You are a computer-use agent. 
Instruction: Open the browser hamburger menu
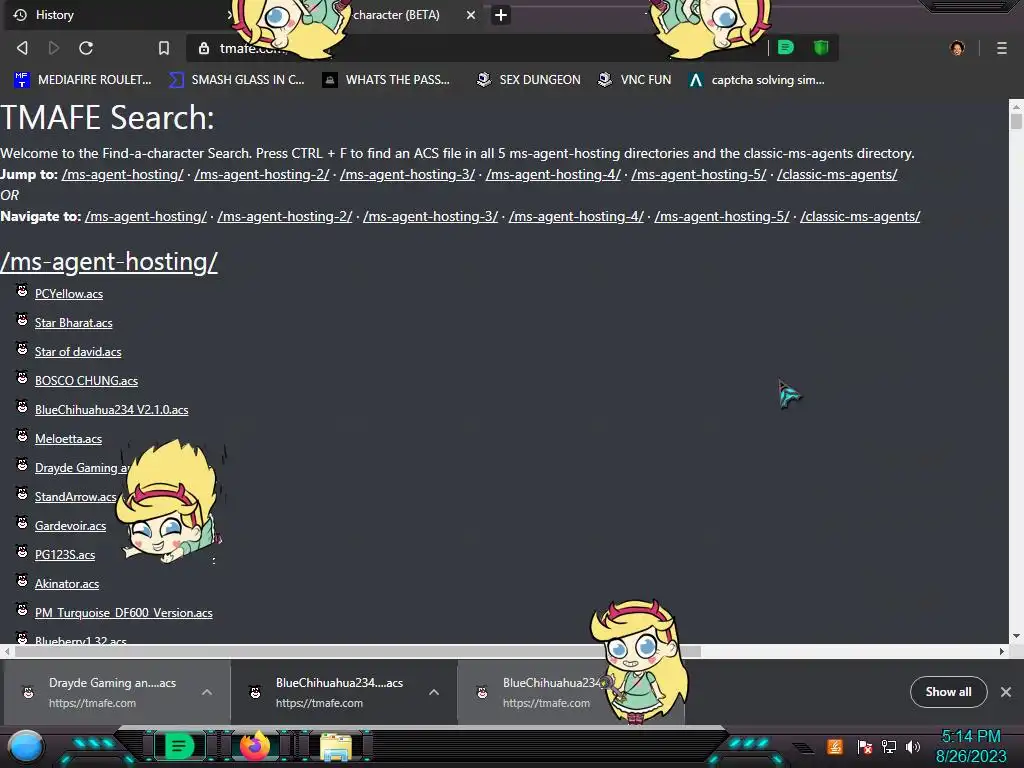click(x=1002, y=48)
